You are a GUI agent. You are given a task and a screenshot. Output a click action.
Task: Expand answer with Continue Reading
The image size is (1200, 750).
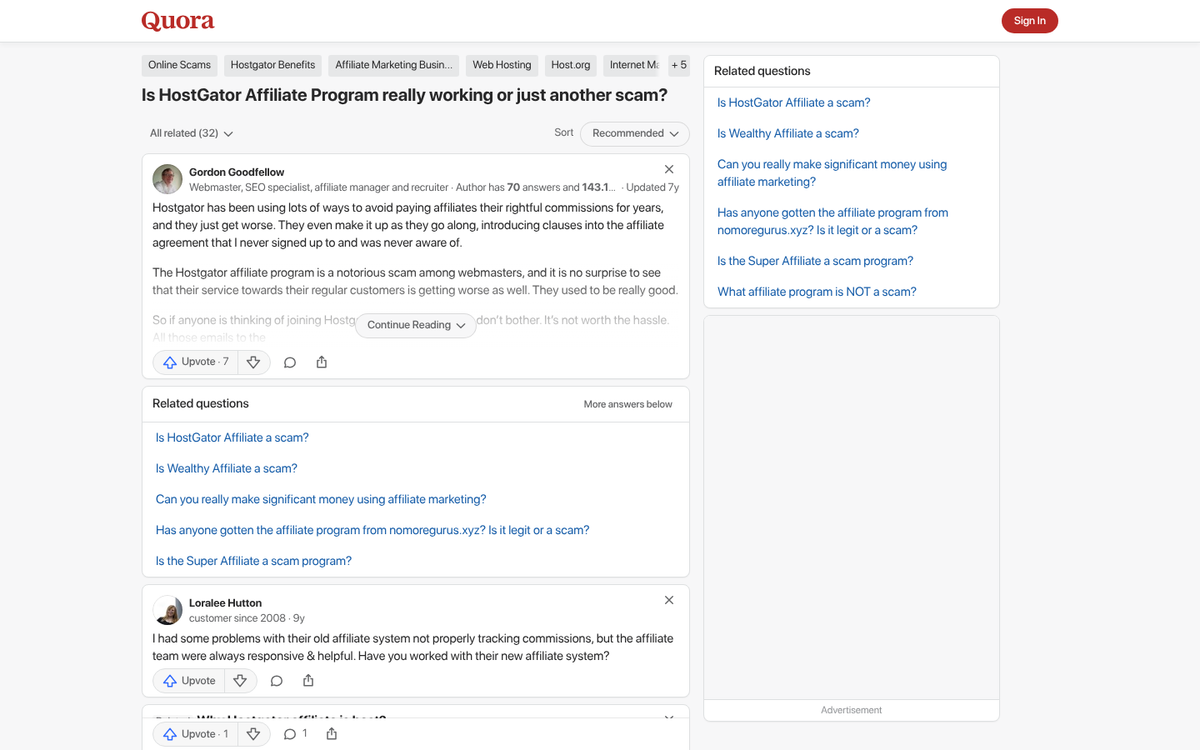pyautogui.click(x=415, y=325)
